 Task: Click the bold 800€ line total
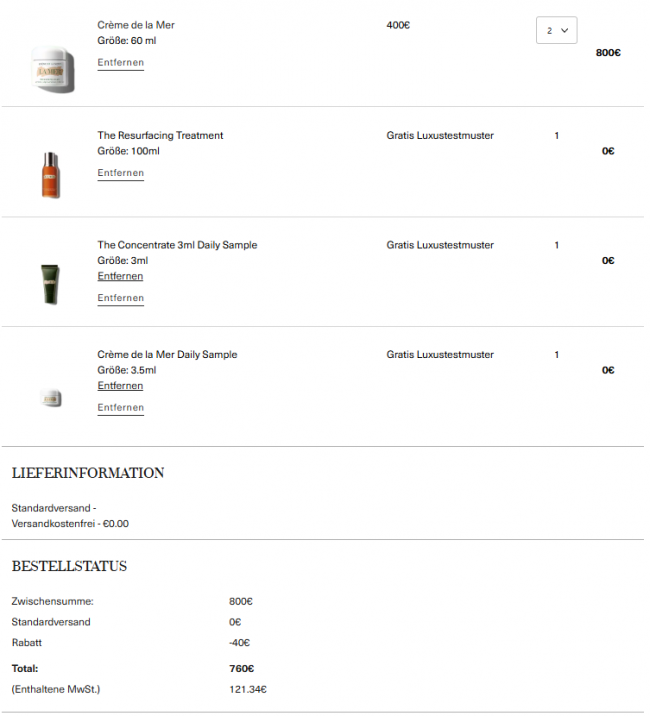click(608, 52)
